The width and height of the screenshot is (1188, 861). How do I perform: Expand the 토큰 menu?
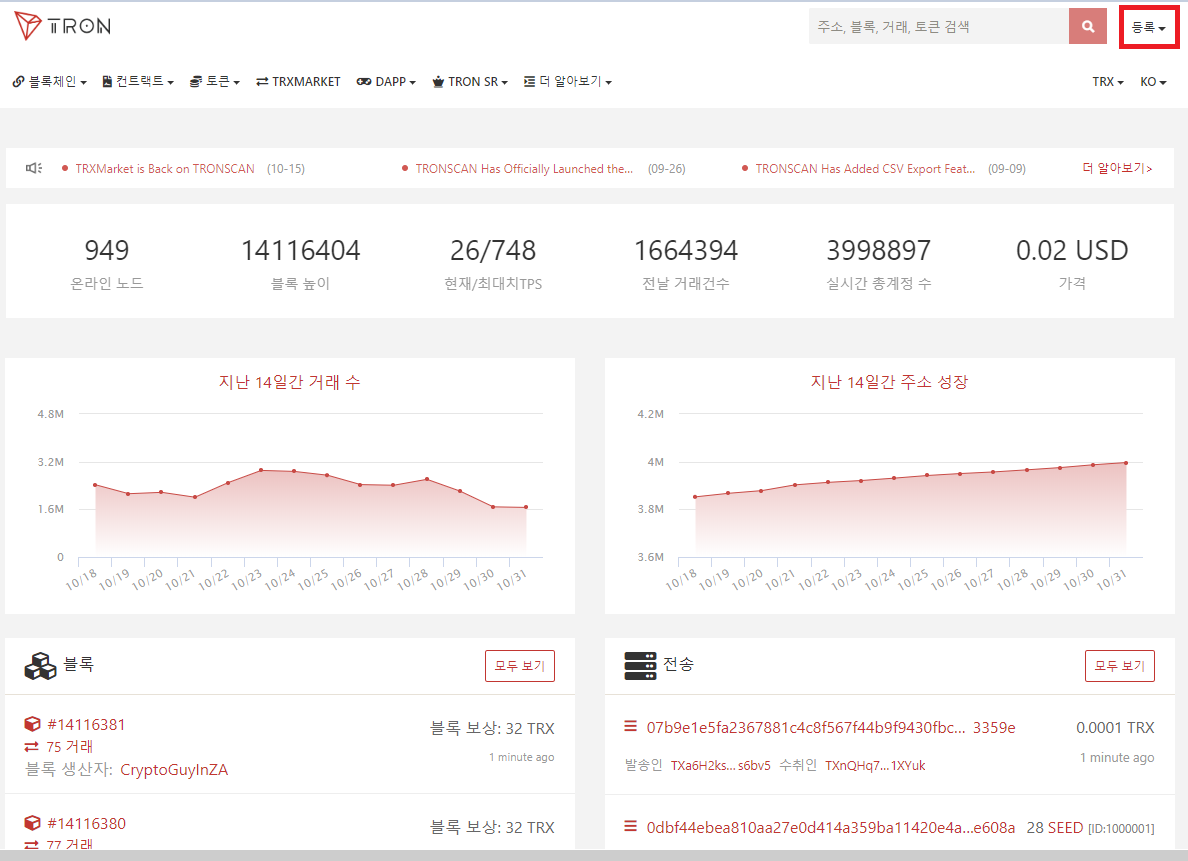[214, 81]
